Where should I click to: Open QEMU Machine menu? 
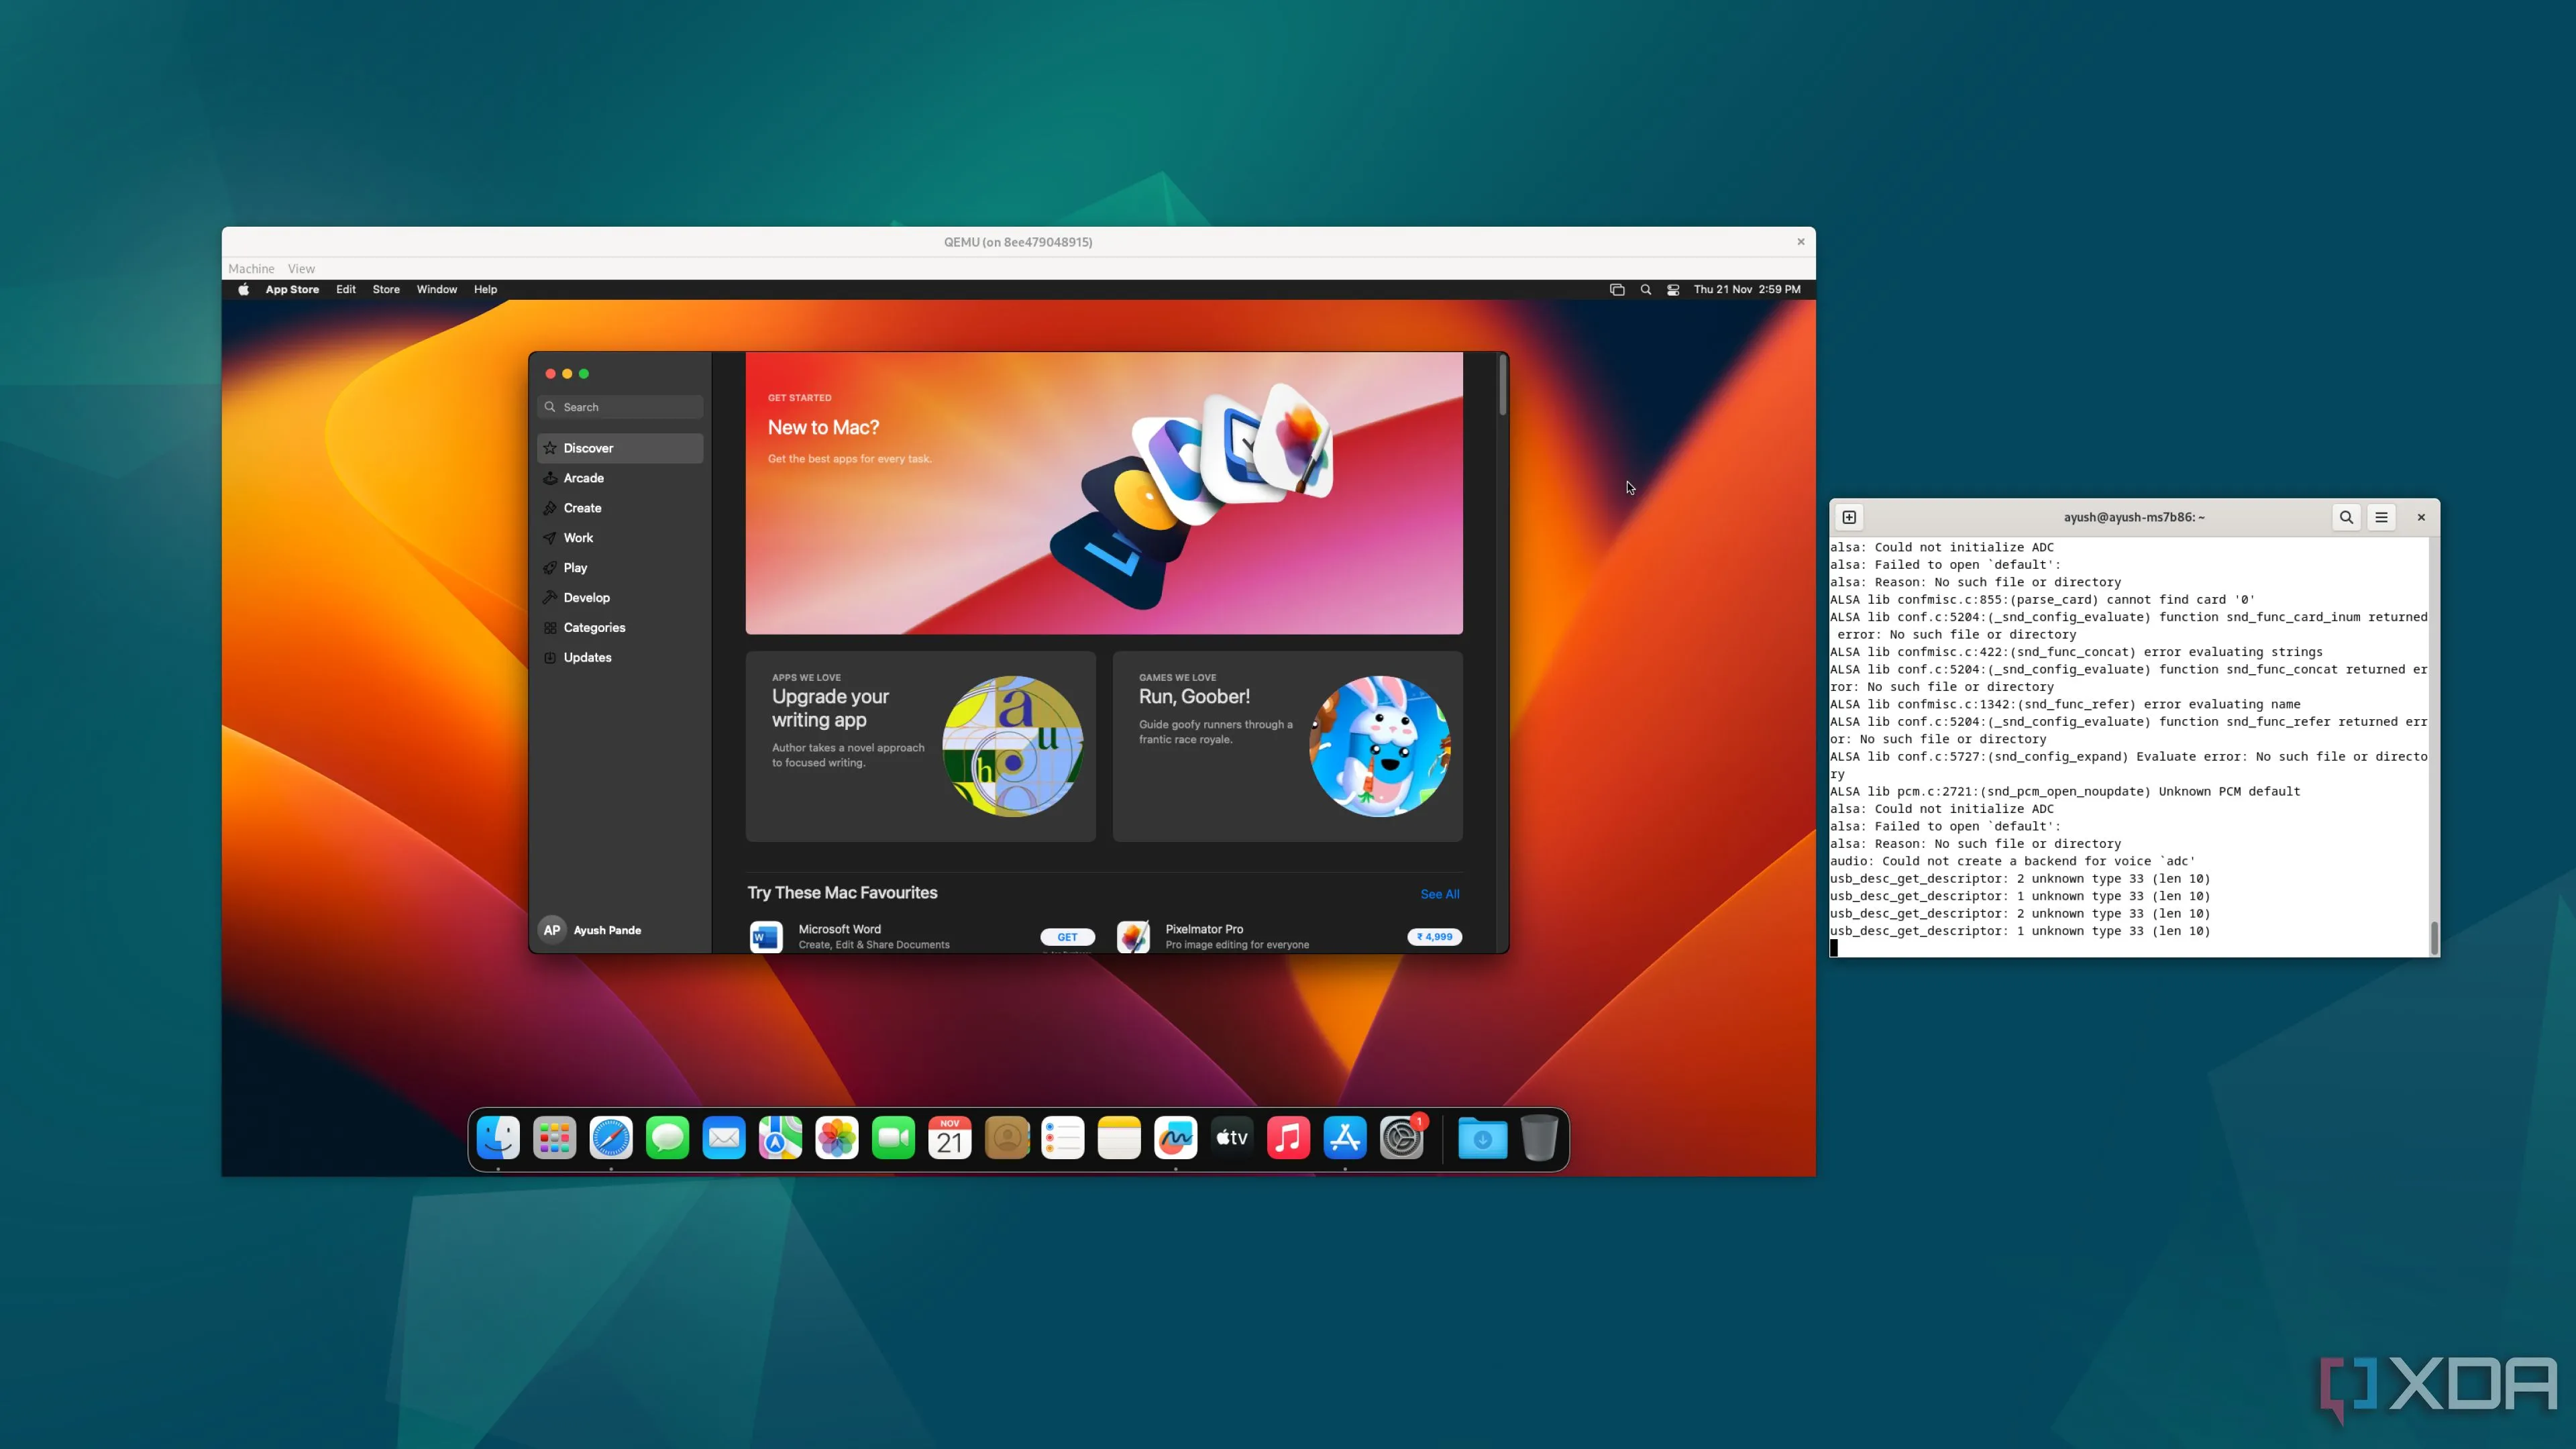click(x=251, y=269)
